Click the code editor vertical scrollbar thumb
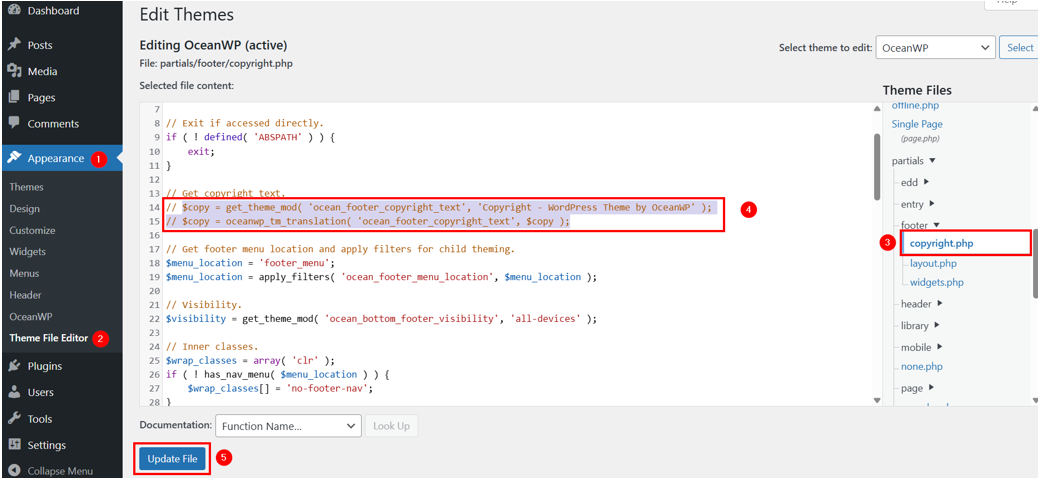Image resolution: width=1038 pixels, height=478 pixels. click(x=876, y=166)
